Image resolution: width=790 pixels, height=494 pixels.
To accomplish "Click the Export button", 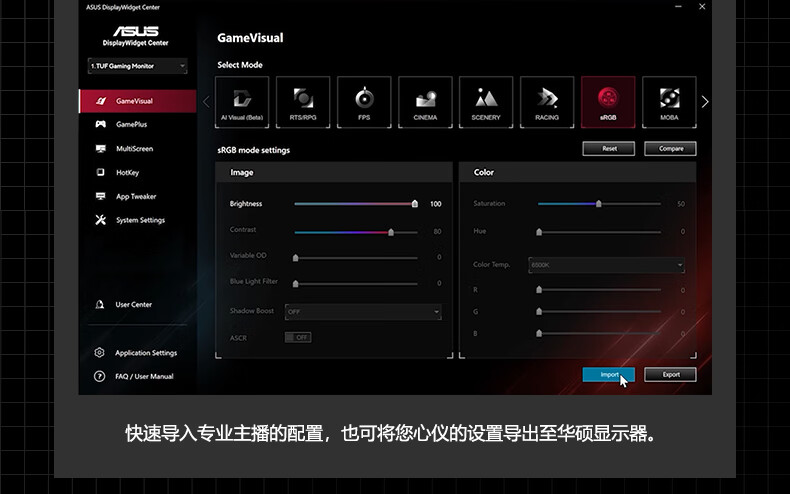I will (670, 375).
